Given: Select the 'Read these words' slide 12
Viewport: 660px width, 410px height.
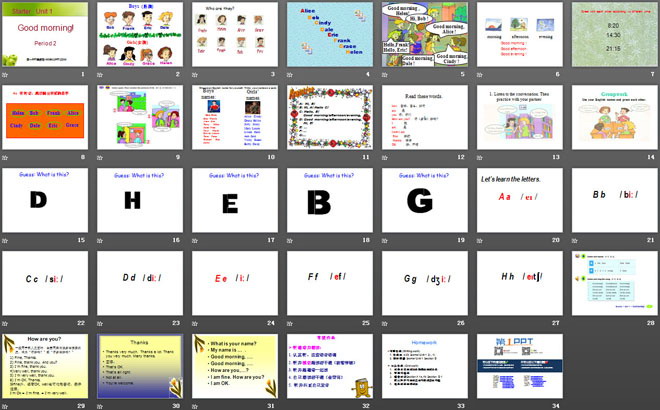Looking at the screenshot, I should (x=425, y=117).
